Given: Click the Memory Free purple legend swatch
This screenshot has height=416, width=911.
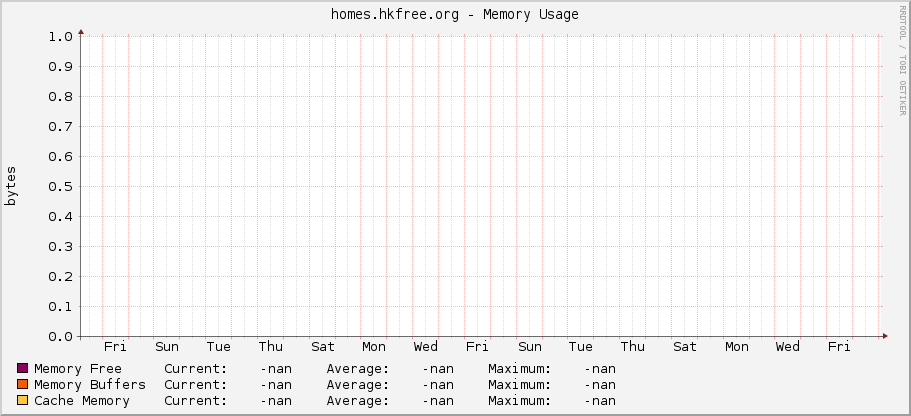Looking at the screenshot, I should (x=23, y=368).
